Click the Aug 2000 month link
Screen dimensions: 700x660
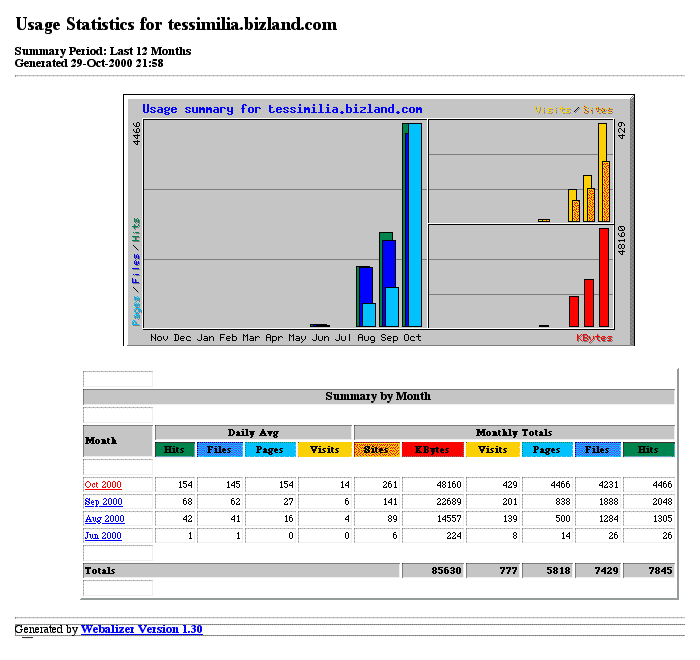[104, 519]
